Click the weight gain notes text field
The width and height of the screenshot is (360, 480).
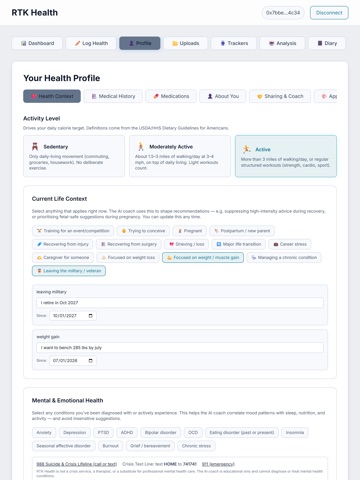click(180, 348)
